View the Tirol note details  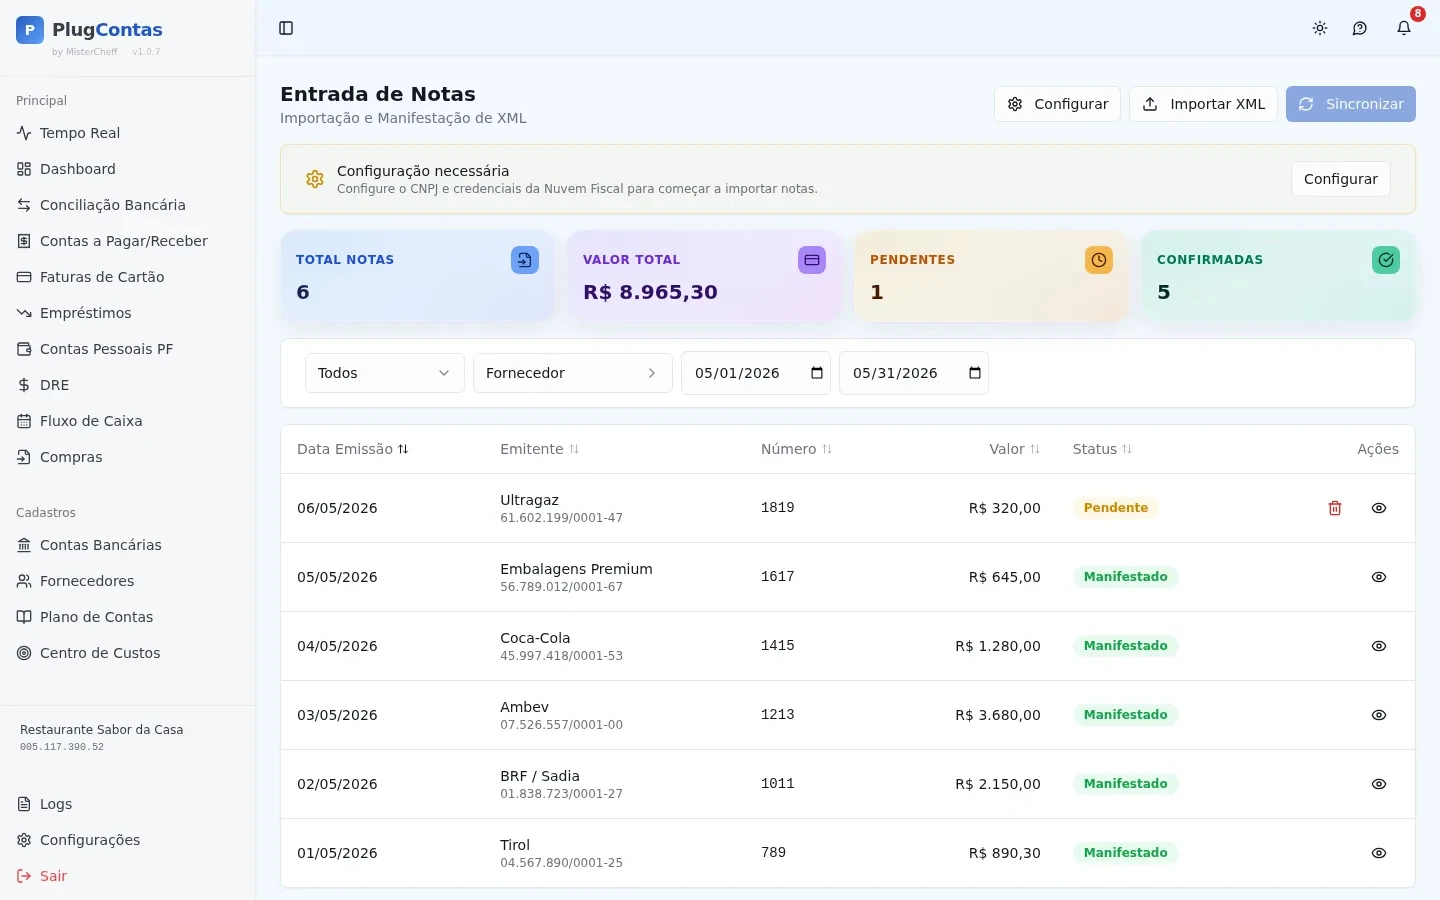[x=1379, y=853]
